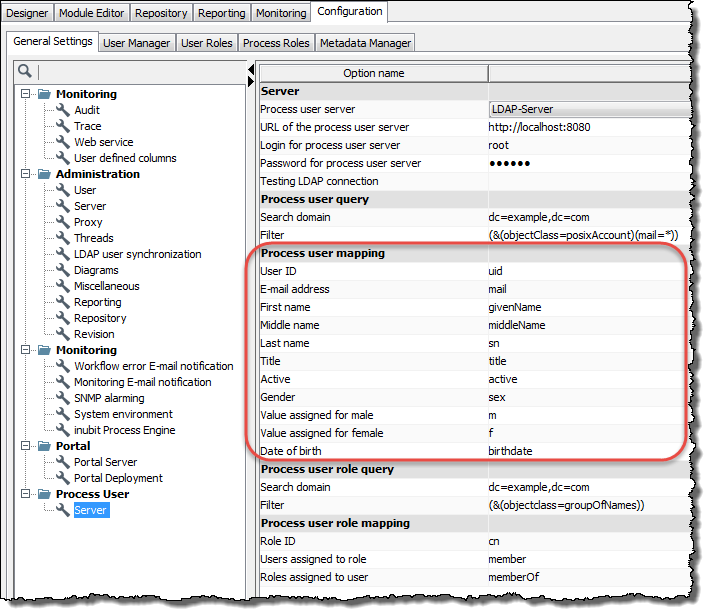Open the Process user server dropdown

point(590,109)
